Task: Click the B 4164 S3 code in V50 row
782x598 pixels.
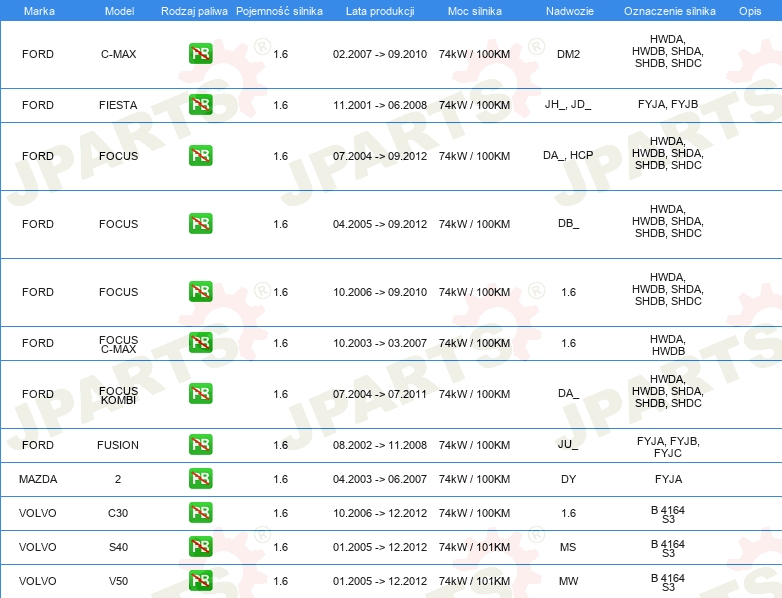Action: [x=668, y=582]
